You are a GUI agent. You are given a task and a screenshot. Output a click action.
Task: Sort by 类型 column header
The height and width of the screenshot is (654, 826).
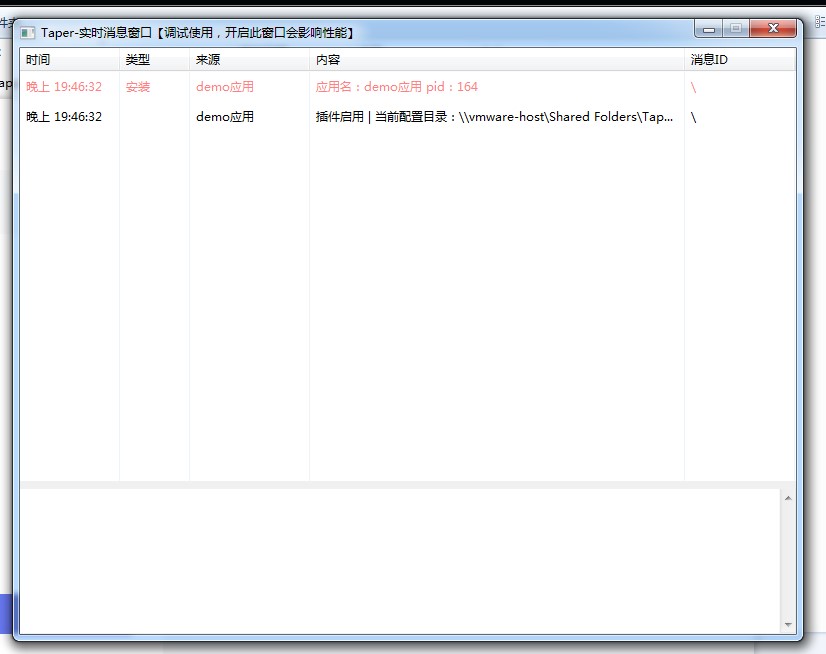[x=154, y=60]
